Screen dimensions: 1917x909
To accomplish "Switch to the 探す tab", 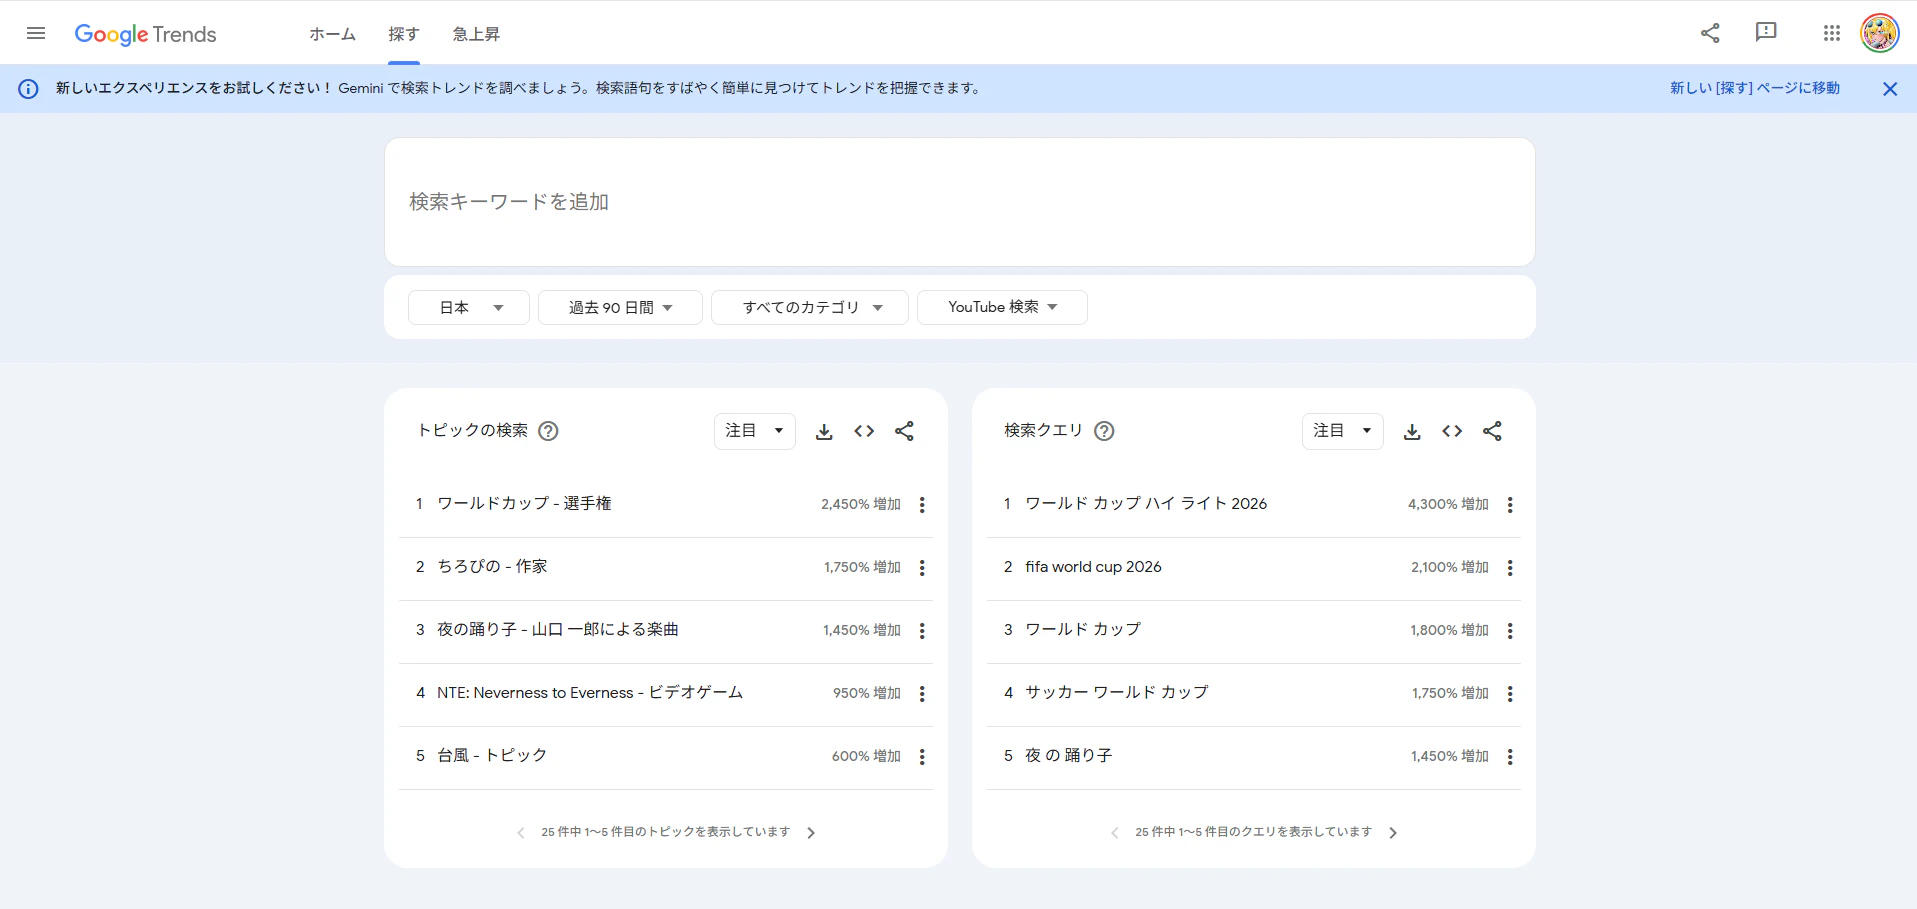I will click(404, 34).
